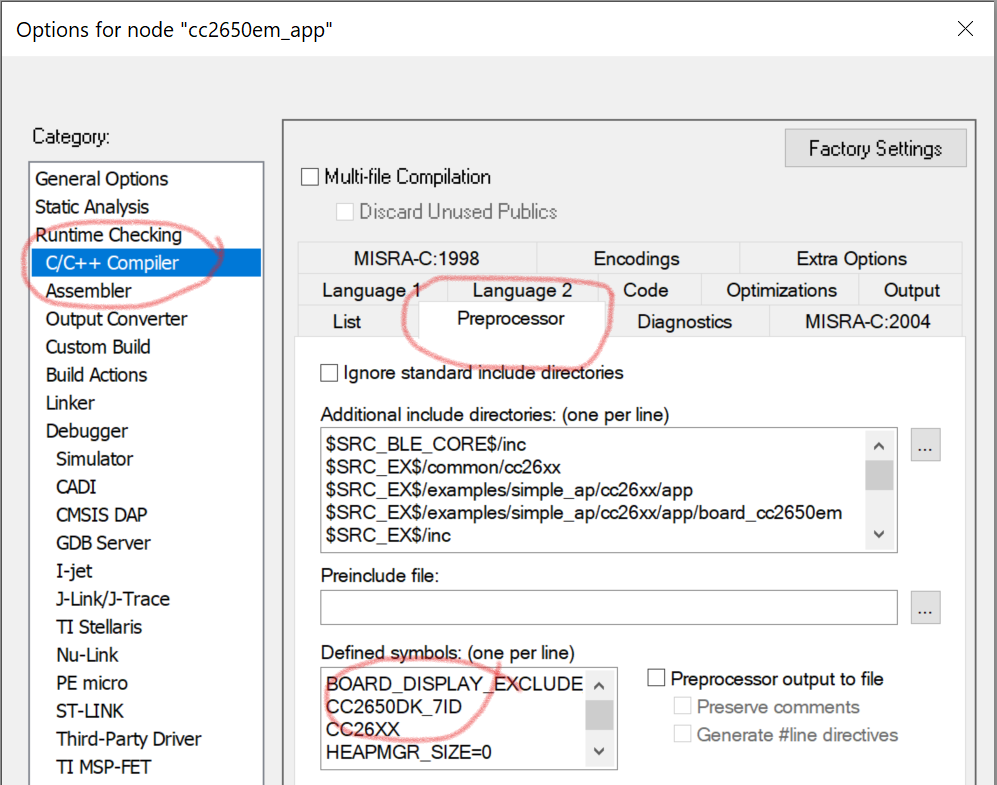Open the Encodings tab

coord(636,259)
